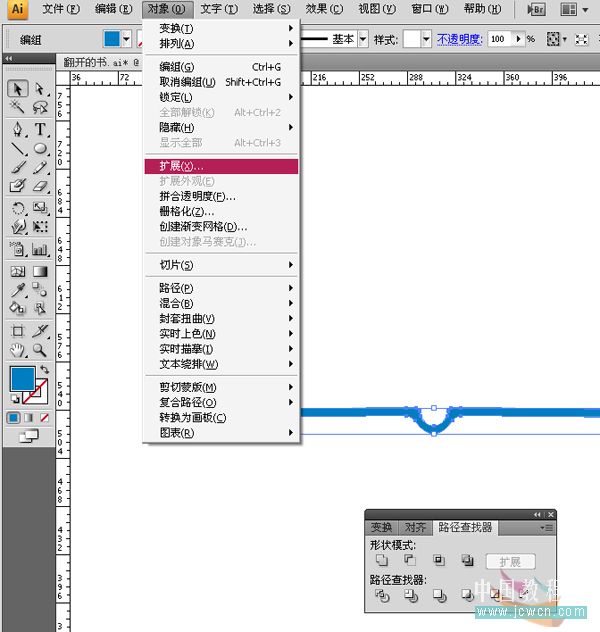Screen dimensions: 600x632
Task: Select the Rotate tool
Action: click(17, 208)
